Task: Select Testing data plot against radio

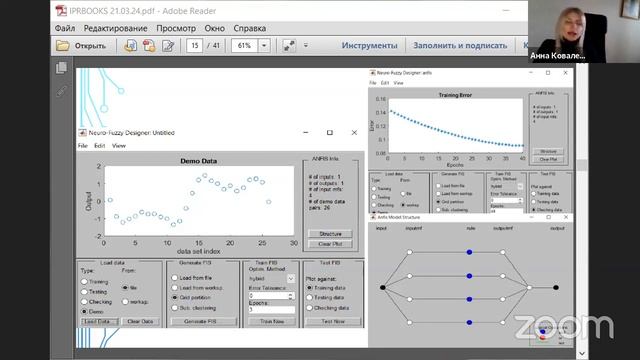Action: (x=309, y=298)
